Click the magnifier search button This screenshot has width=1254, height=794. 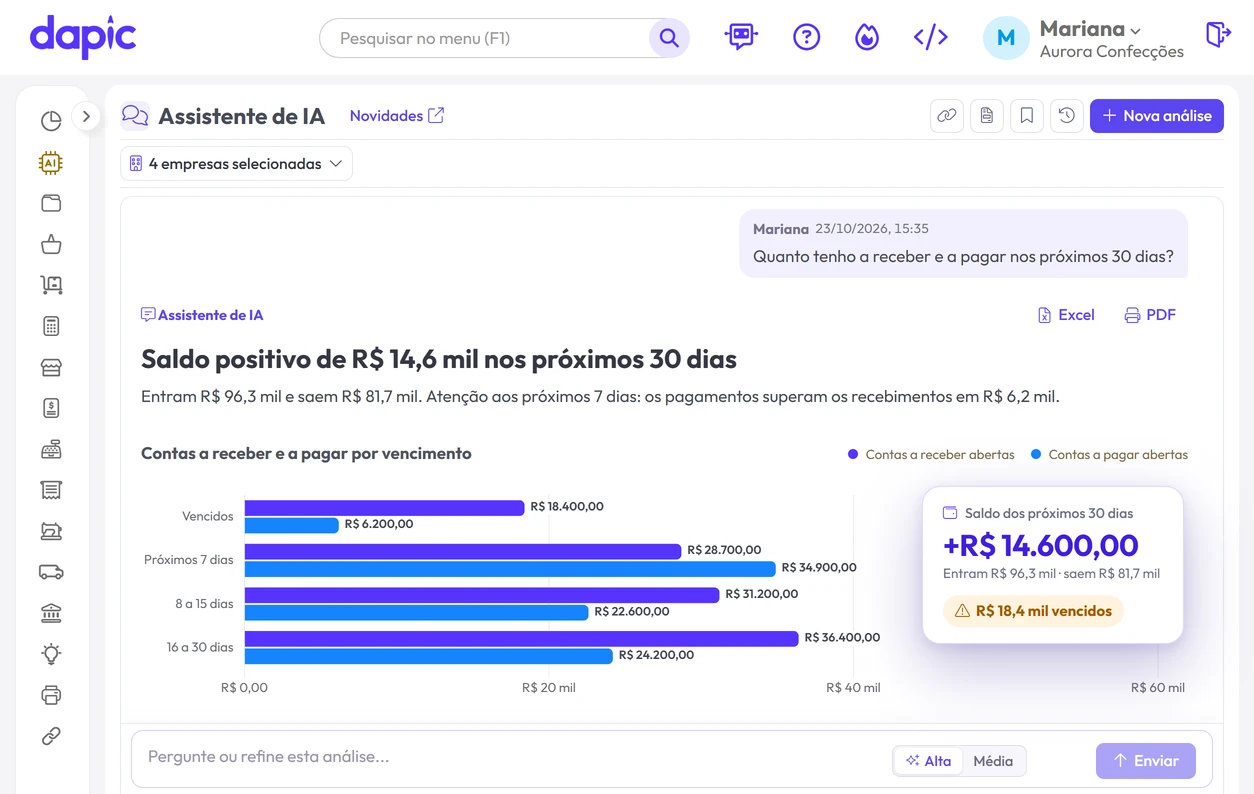(669, 38)
